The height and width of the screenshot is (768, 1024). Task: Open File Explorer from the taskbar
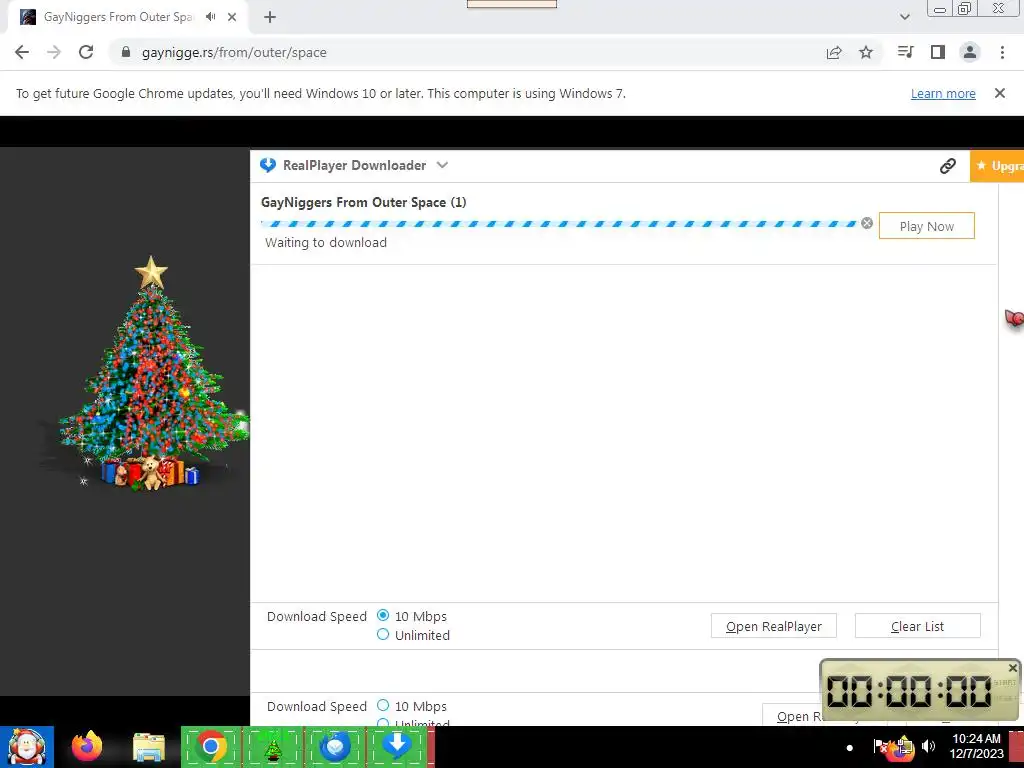(149, 747)
